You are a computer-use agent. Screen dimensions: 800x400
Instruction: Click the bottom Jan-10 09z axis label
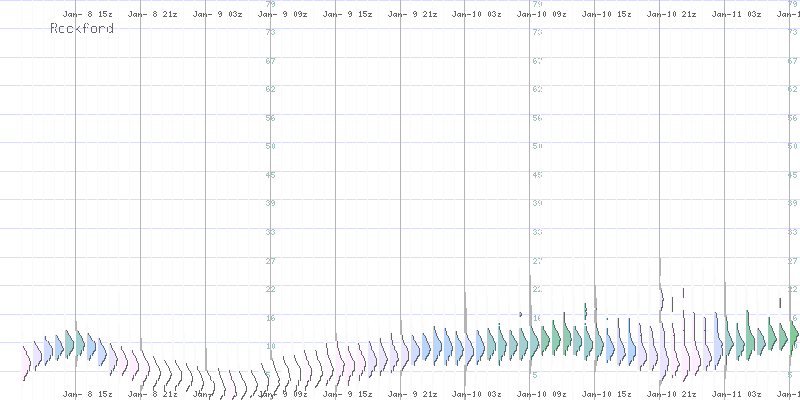point(542,394)
